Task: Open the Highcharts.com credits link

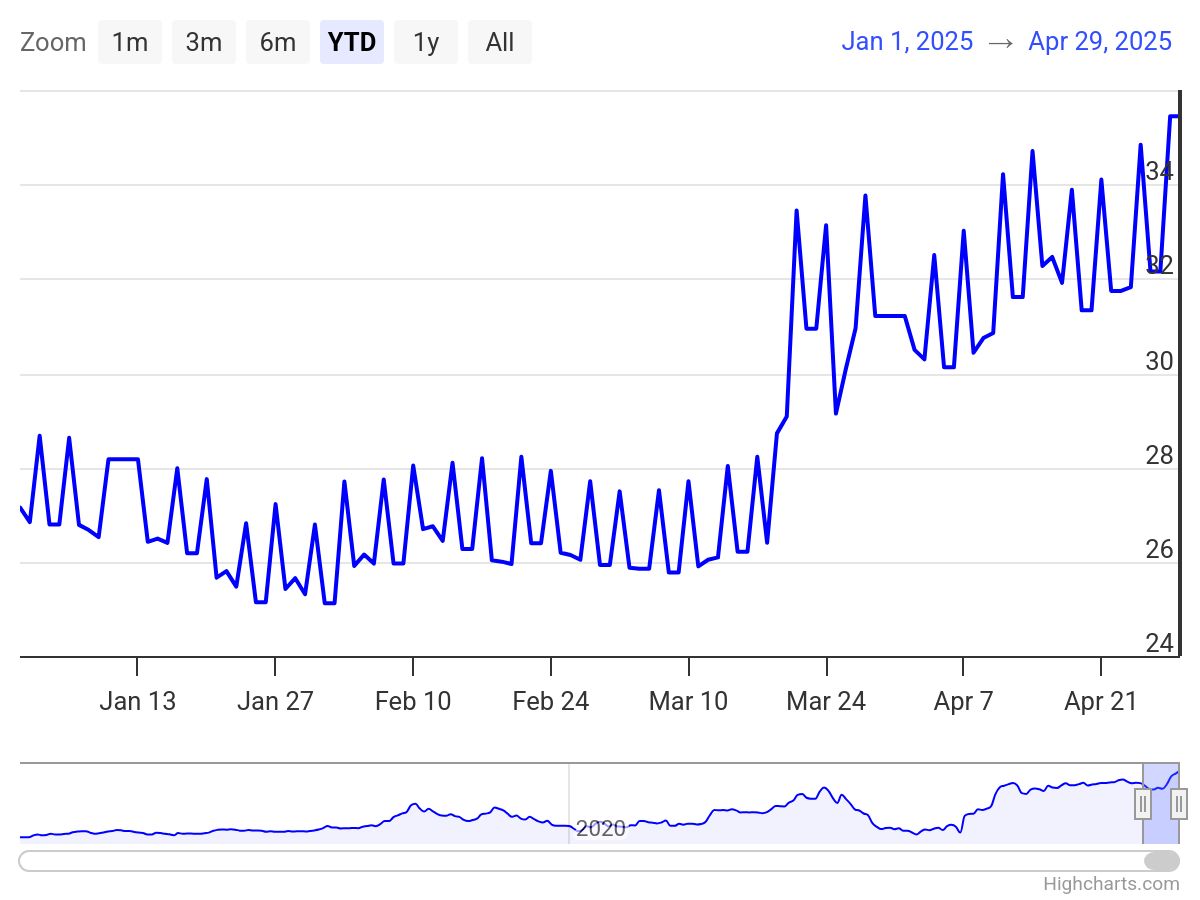Action: tap(1111, 884)
